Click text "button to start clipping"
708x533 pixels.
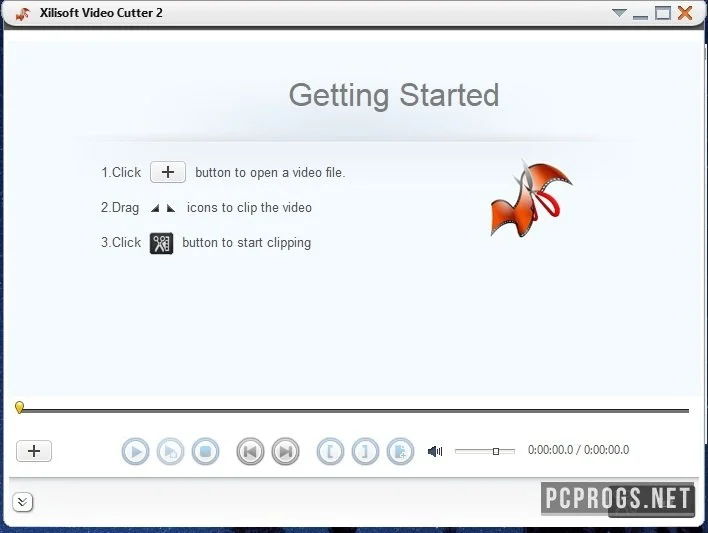coord(247,243)
